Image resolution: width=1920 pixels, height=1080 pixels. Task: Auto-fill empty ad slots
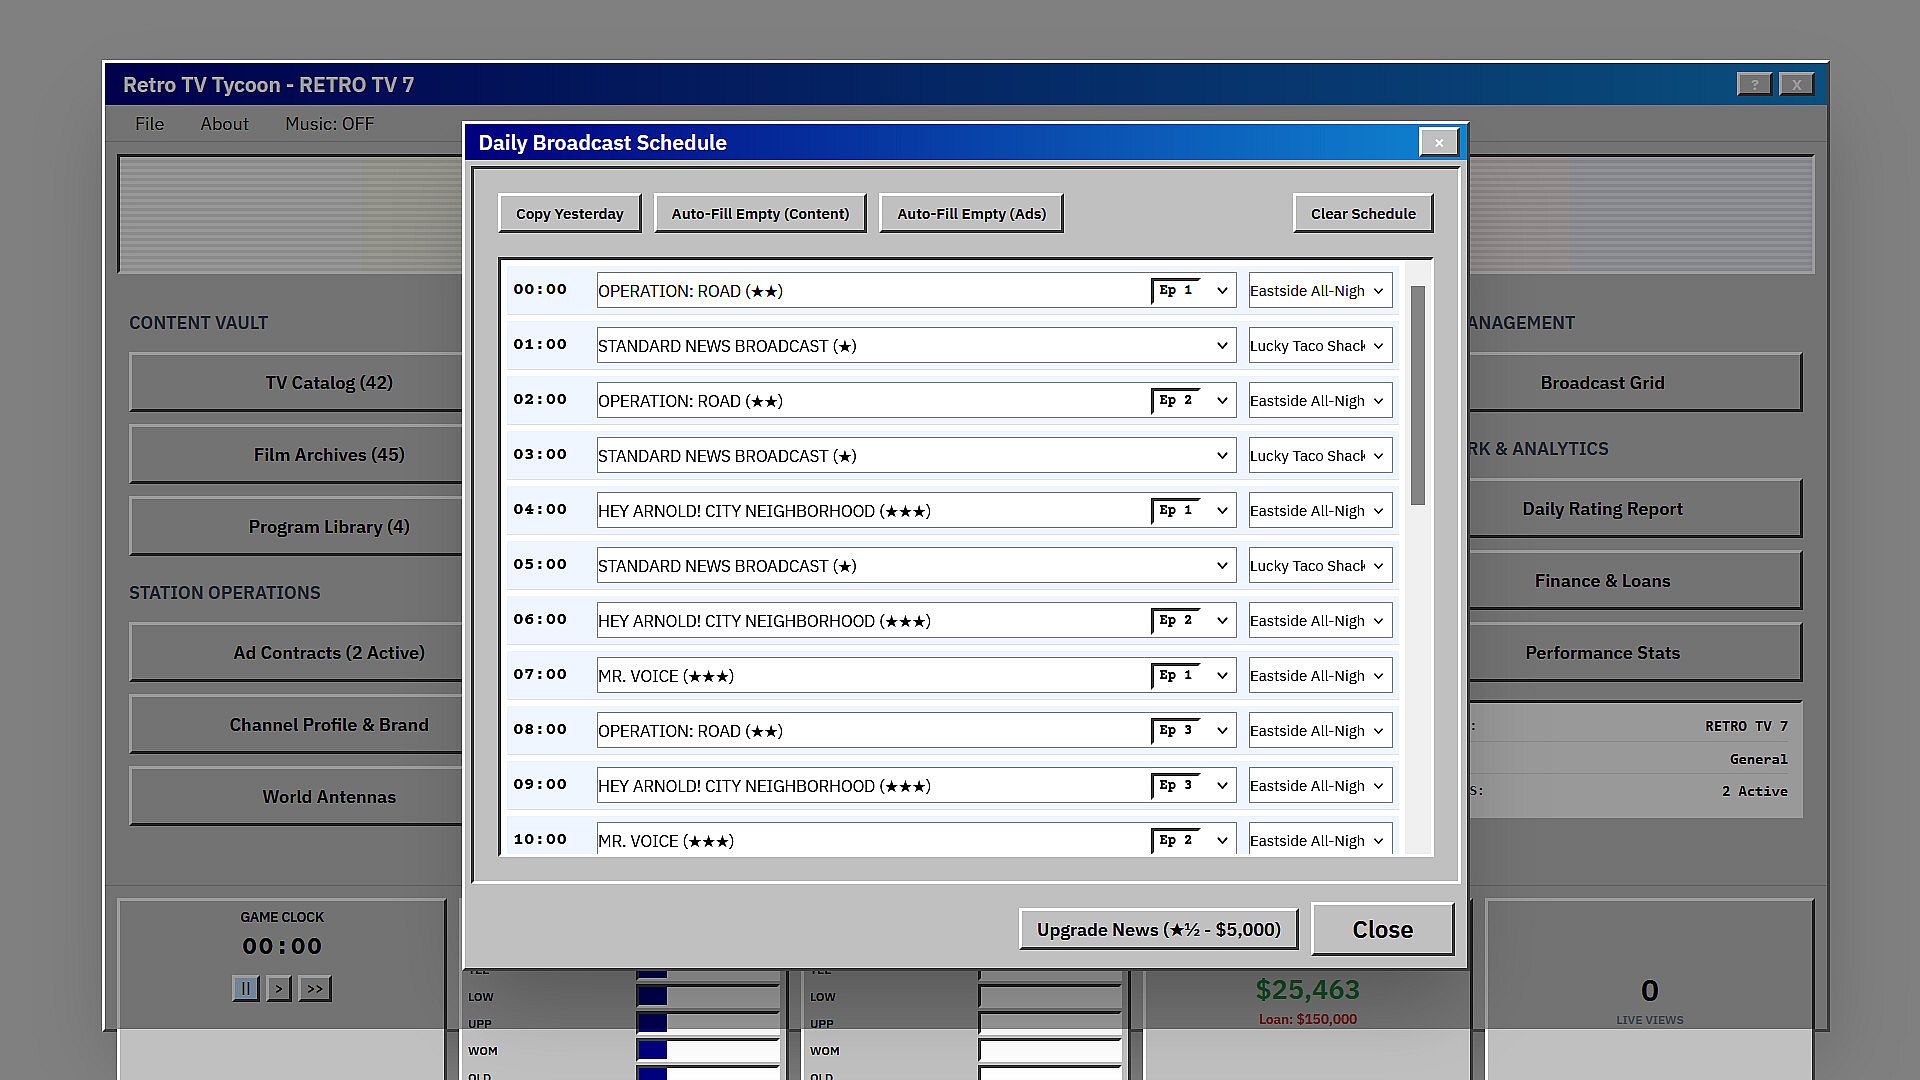971,214
